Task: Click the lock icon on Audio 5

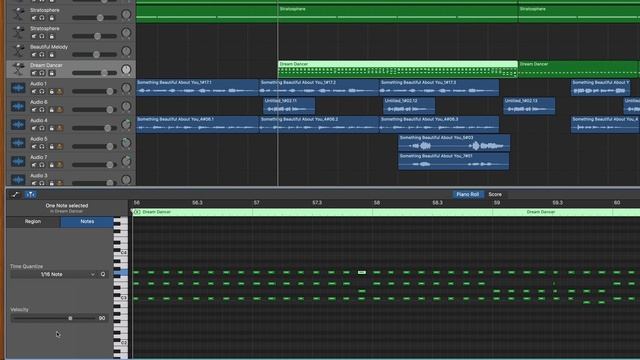Action: [52, 147]
